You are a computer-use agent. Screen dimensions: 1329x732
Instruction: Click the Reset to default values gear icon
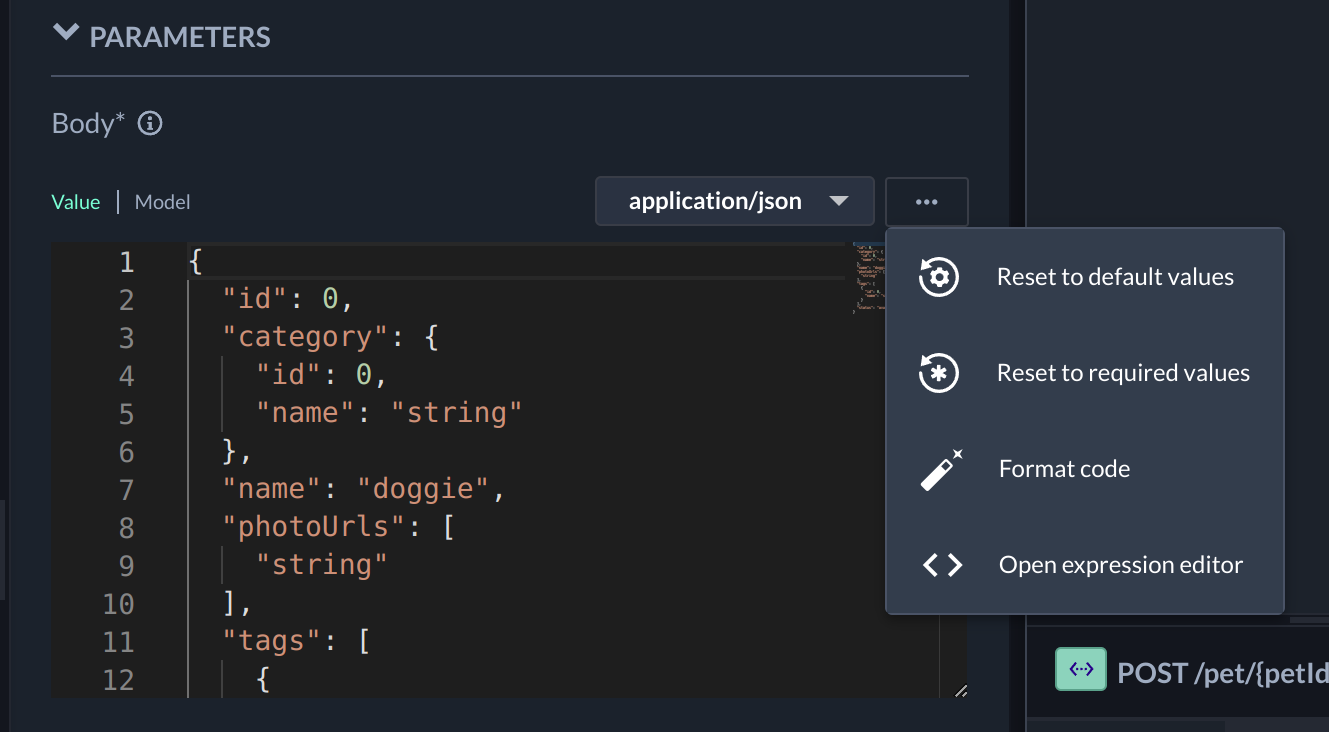click(939, 277)
